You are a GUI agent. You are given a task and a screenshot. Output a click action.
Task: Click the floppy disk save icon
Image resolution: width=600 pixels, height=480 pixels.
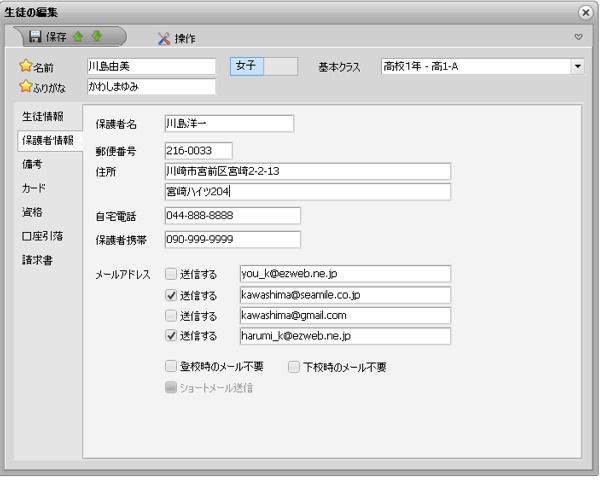click(35, 37)
